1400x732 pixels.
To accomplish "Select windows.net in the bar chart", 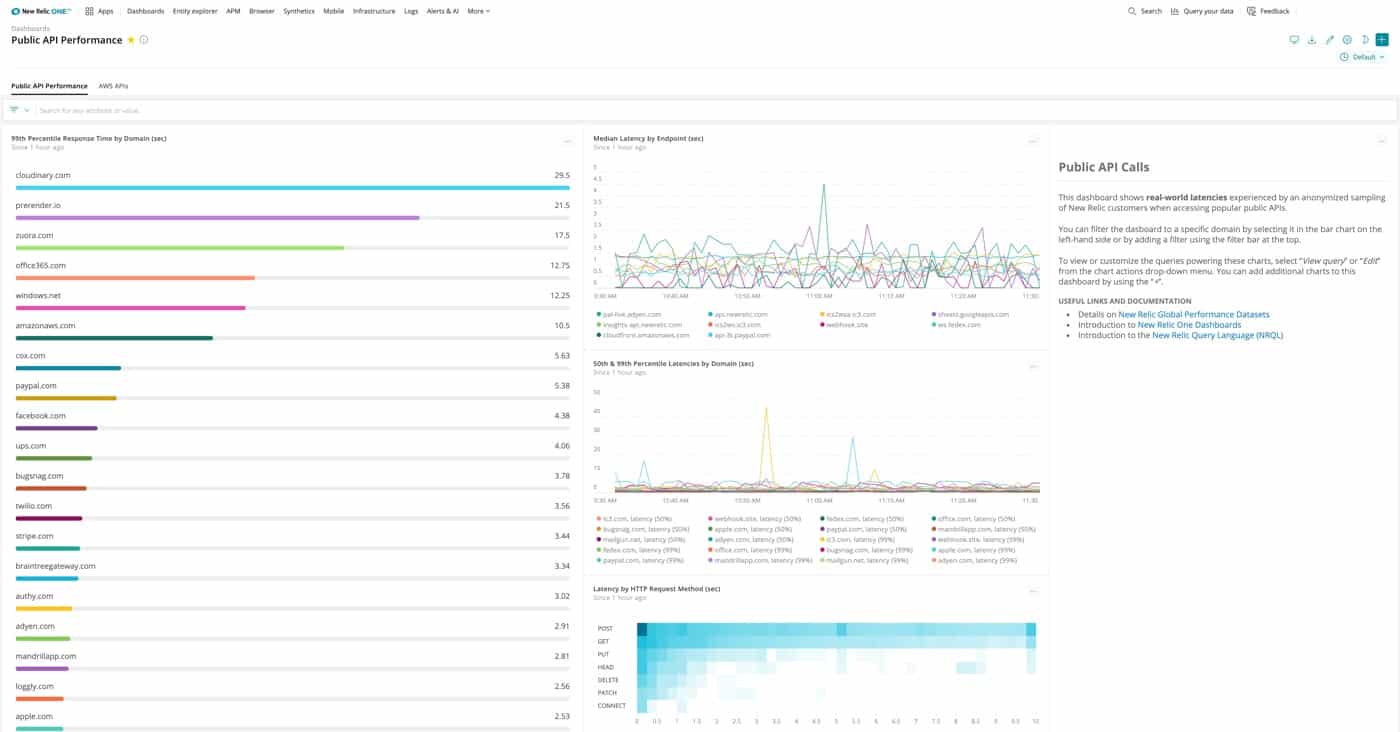I will point(292,300).
